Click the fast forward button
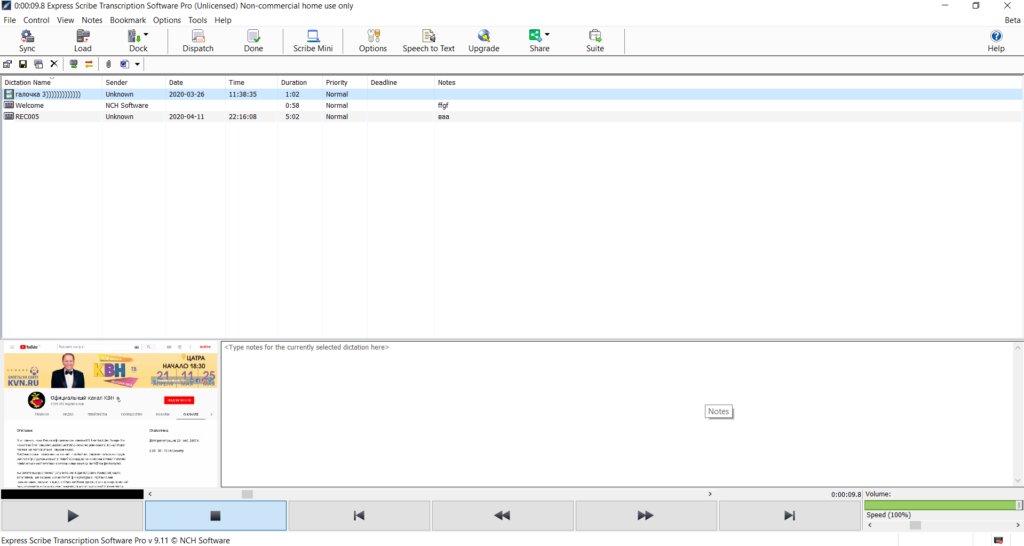The image size is (1024, 546). coord(645,516)
